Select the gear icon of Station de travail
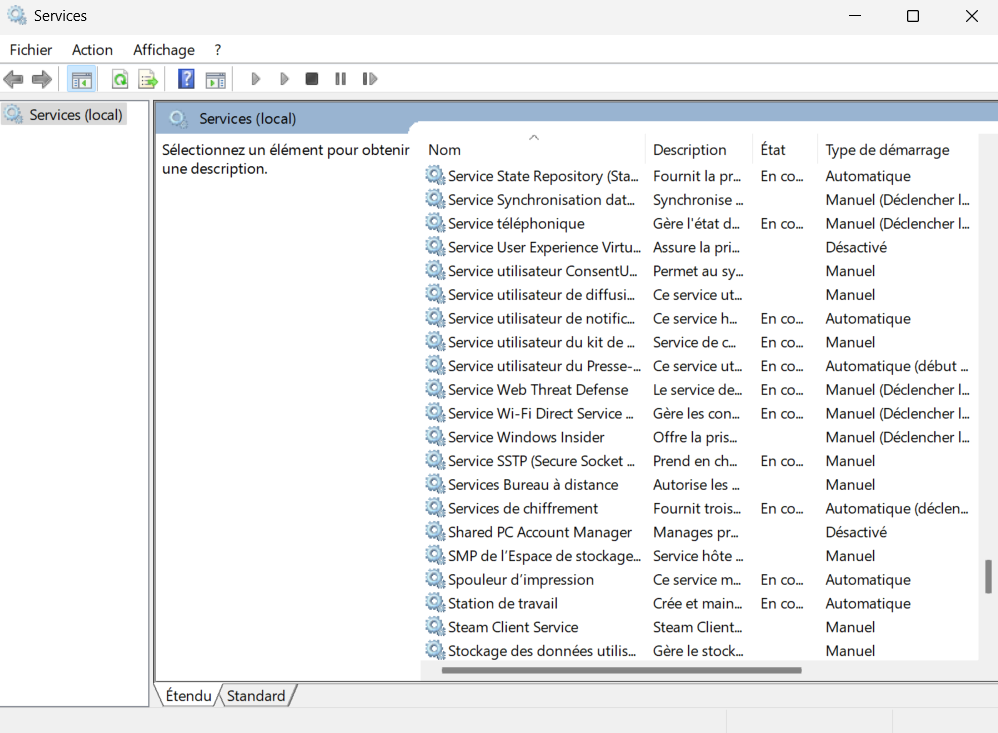This screenshot has width=998, height=733. point(435,603)
